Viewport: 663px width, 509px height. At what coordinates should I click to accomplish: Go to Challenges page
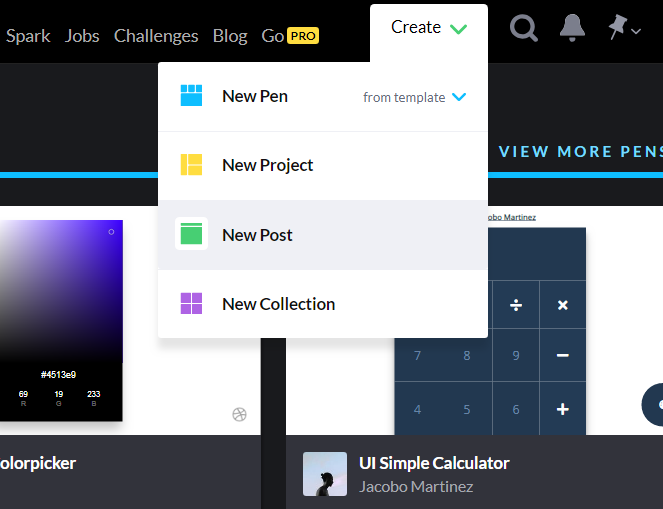(x=156, y=36)
